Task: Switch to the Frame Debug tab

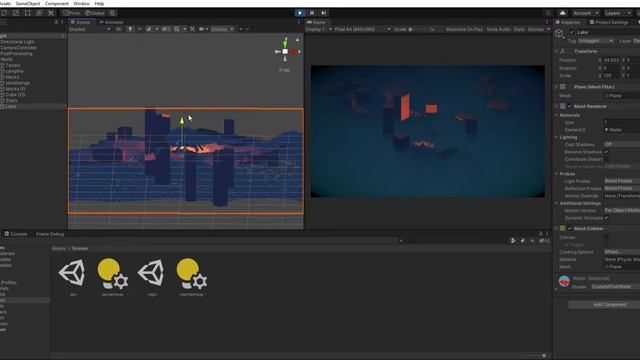Action: click(50, 234)
